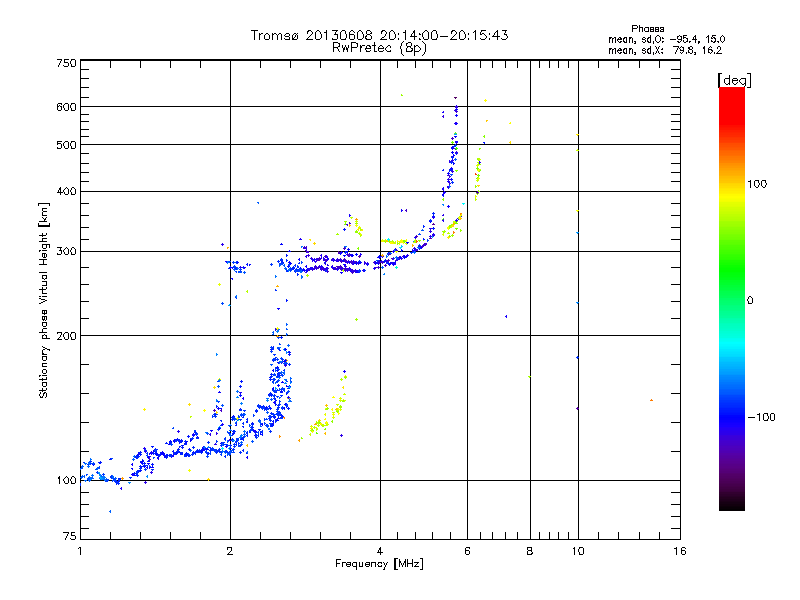Click colorbar tick label '0'
This screenshot has width=800, height=600.
pyautogui.click(x=750, y=301)
